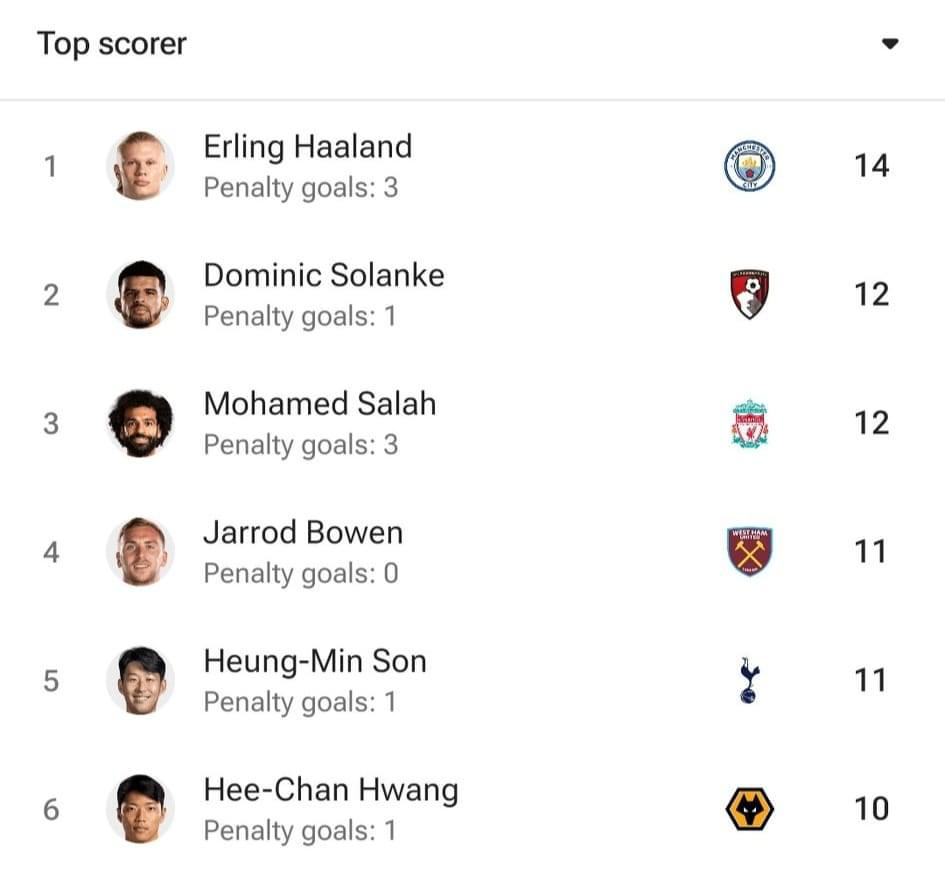Select Mohamed Salah's avatar
This screenshot has width=945, height=884.
[x=140, y=423]
